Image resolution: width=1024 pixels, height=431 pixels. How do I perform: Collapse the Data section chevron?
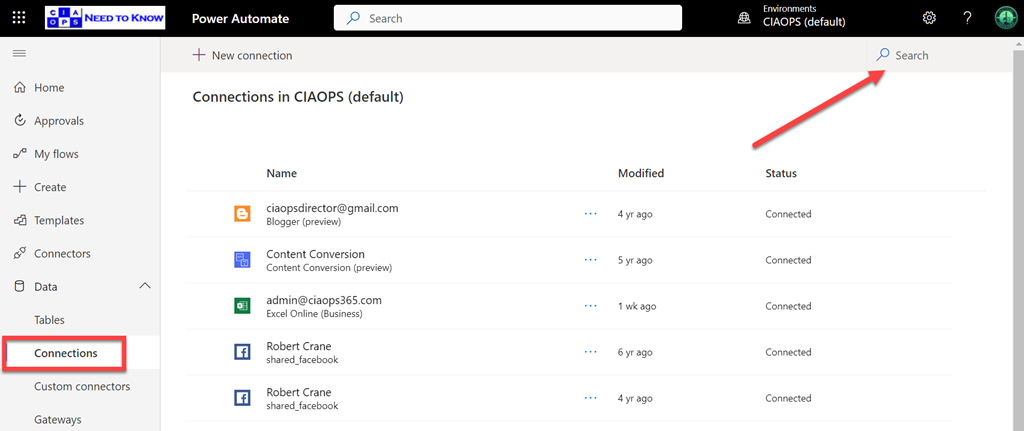144,286
